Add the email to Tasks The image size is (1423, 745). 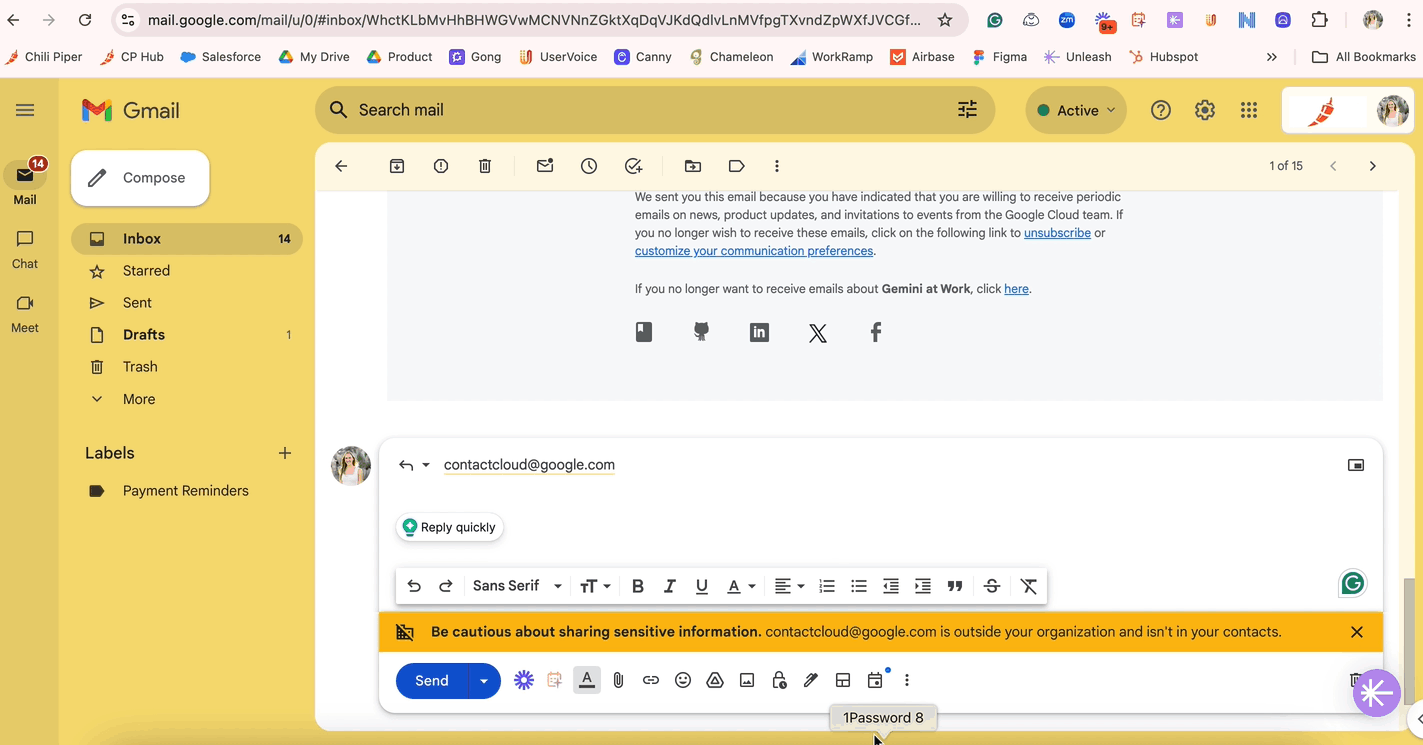(x=633, y=166)
